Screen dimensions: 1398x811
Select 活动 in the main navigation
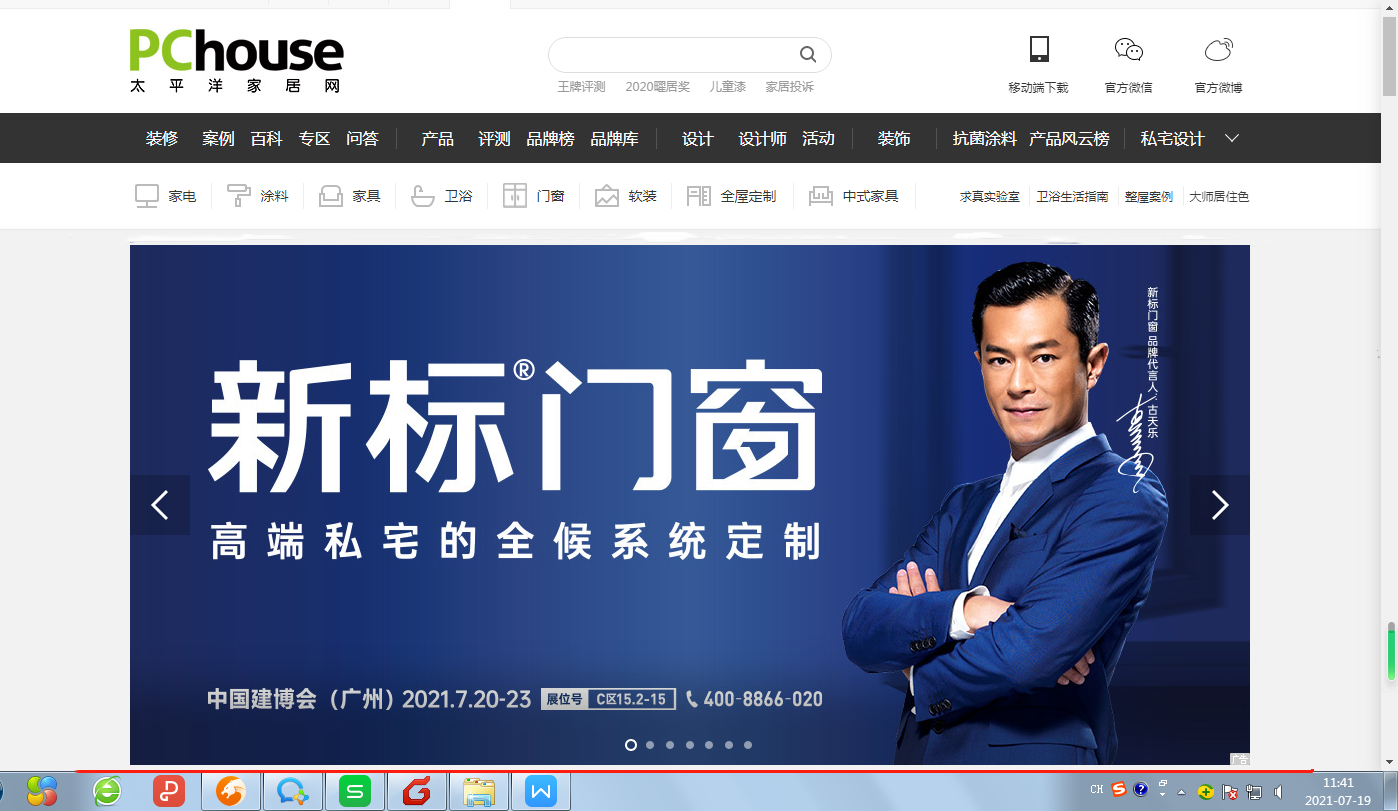818,139
